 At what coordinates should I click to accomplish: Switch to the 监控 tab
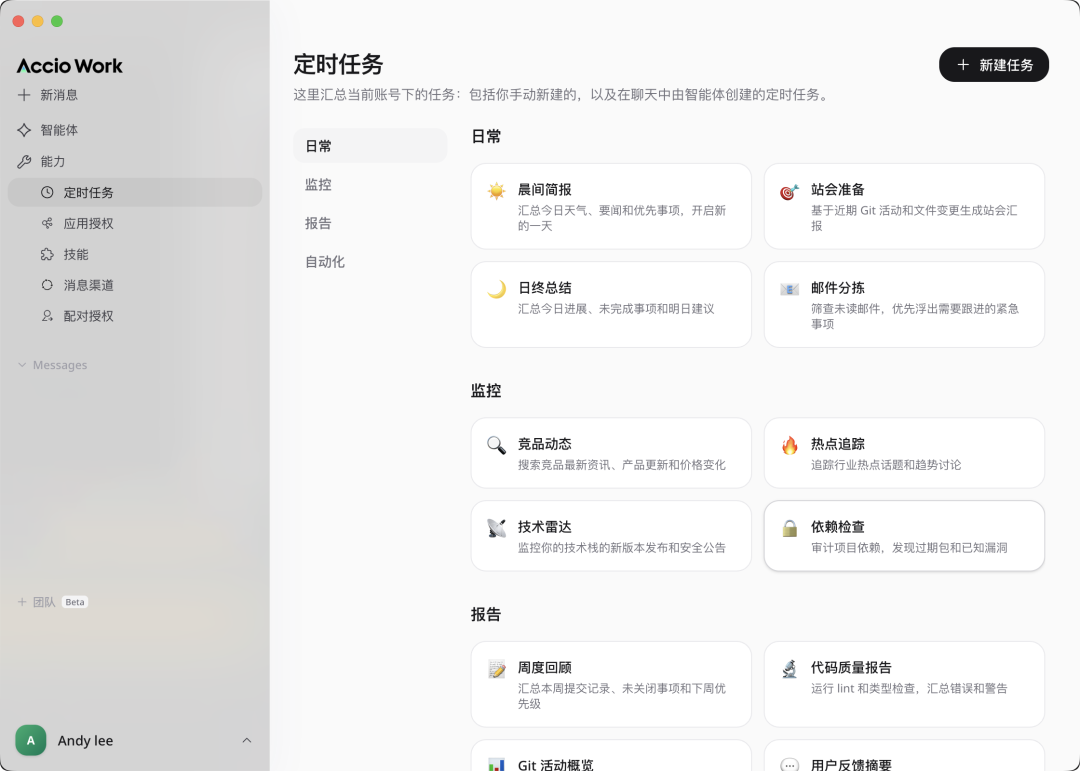click(318, 184)
